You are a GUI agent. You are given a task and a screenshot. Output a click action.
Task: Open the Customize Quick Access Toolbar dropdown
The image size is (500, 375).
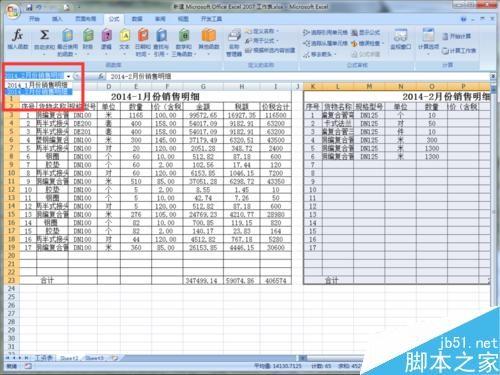coord(79,7)
